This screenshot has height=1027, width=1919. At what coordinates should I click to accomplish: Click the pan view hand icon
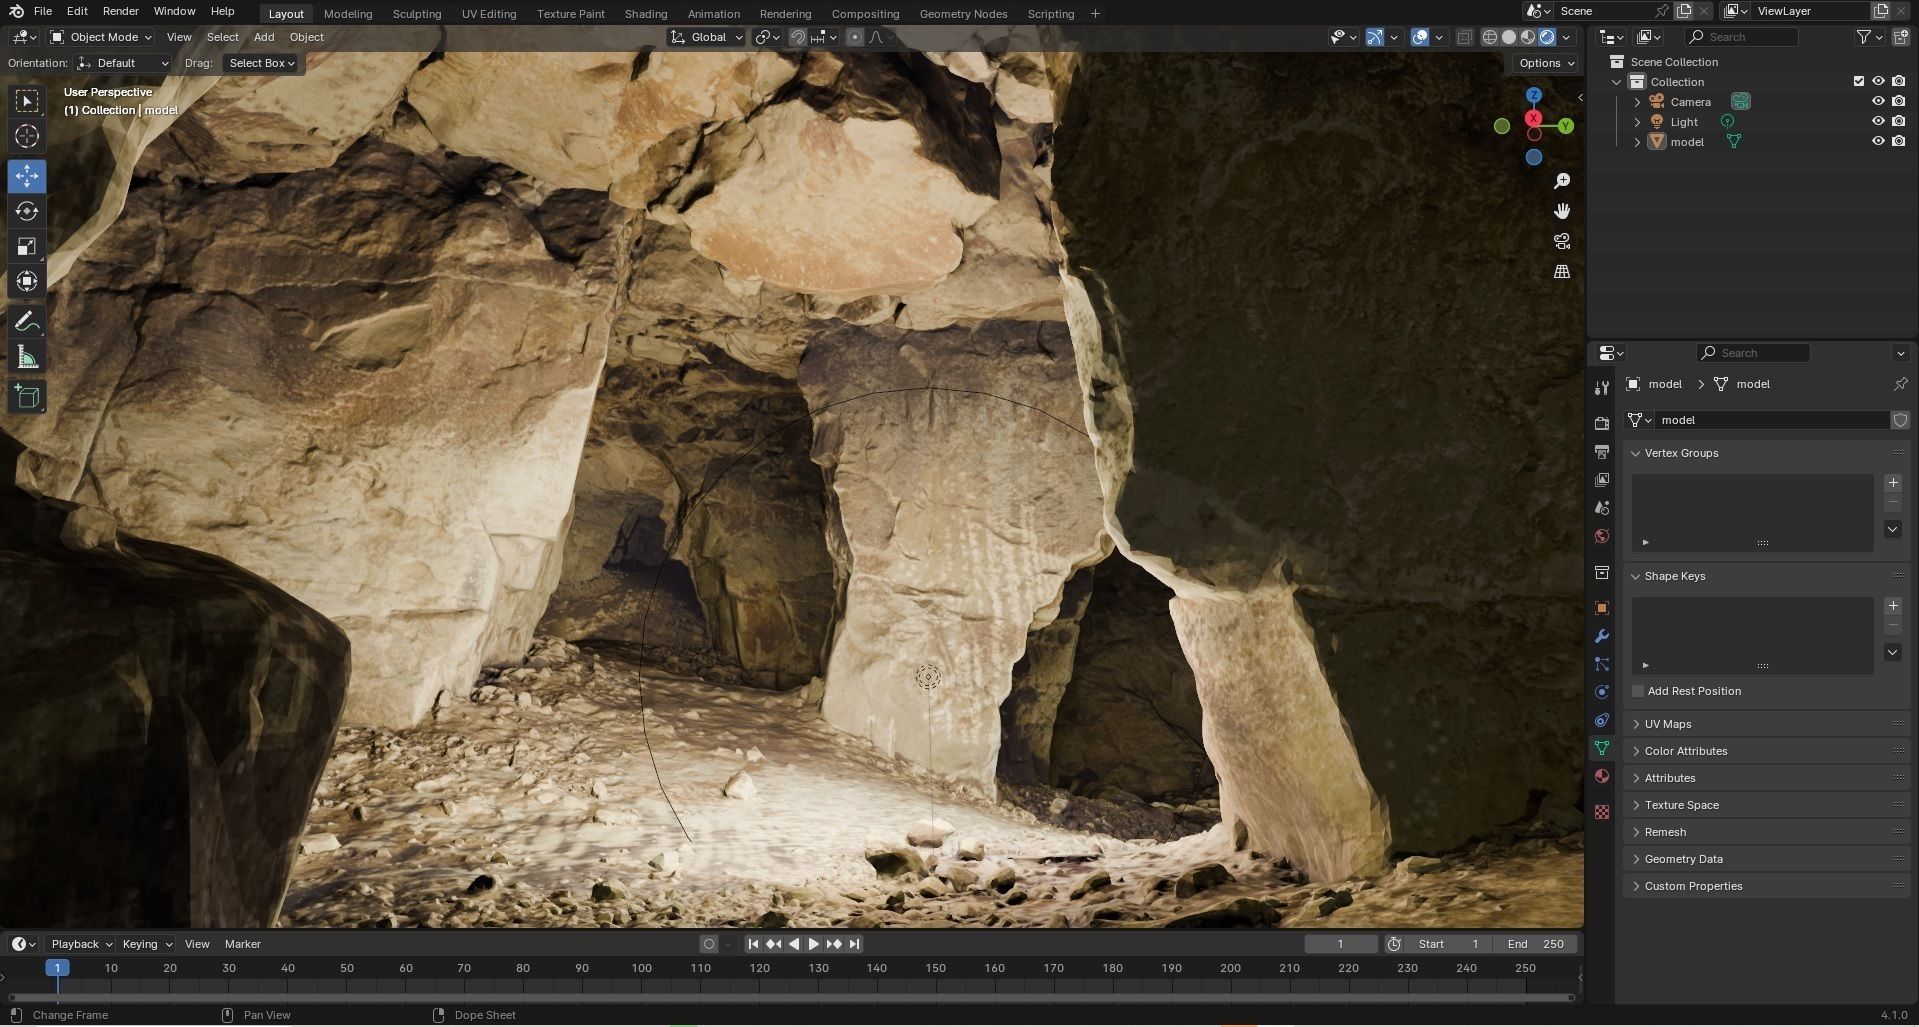click(1562, 211)
